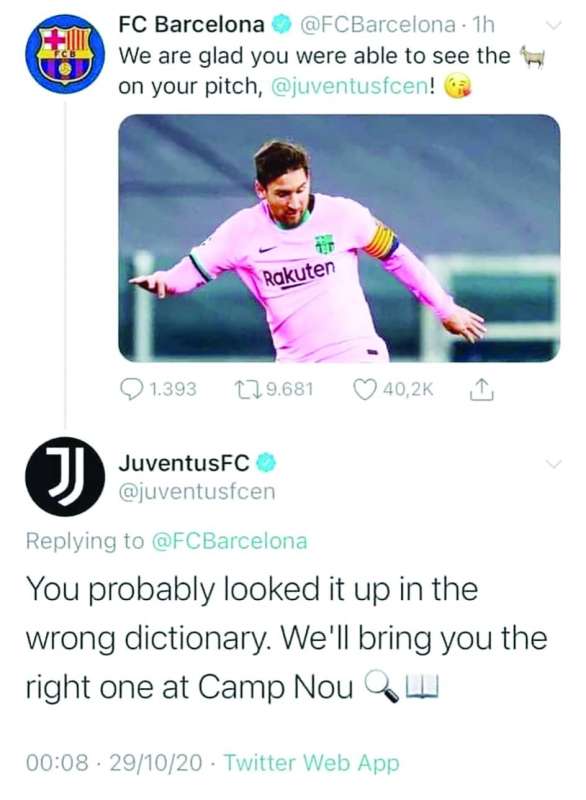
Task: Expand JuventusFC tweet options chevron
Action: [553, 463]
